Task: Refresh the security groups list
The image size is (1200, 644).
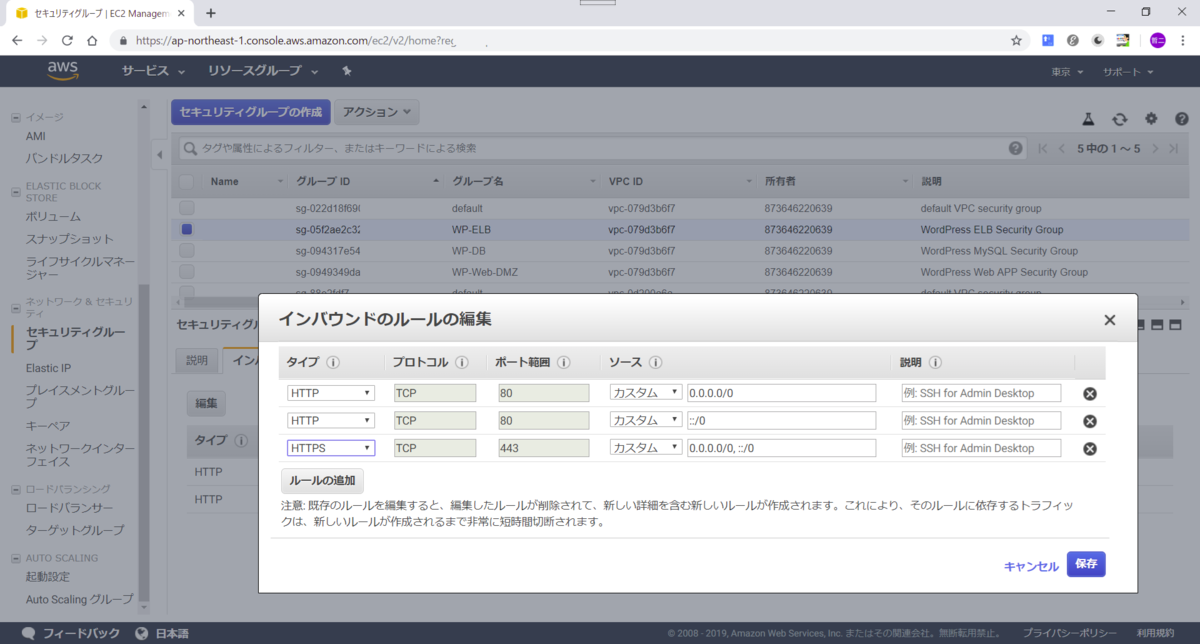Action: 1120,119
